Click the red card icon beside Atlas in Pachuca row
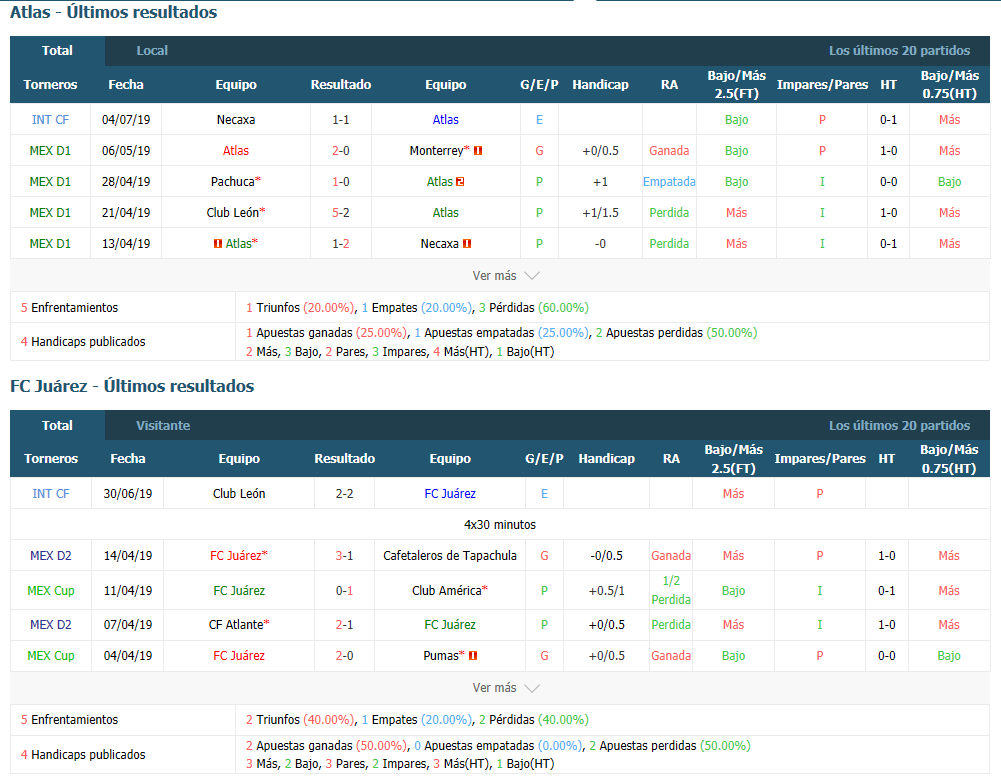 coord(460,182)
